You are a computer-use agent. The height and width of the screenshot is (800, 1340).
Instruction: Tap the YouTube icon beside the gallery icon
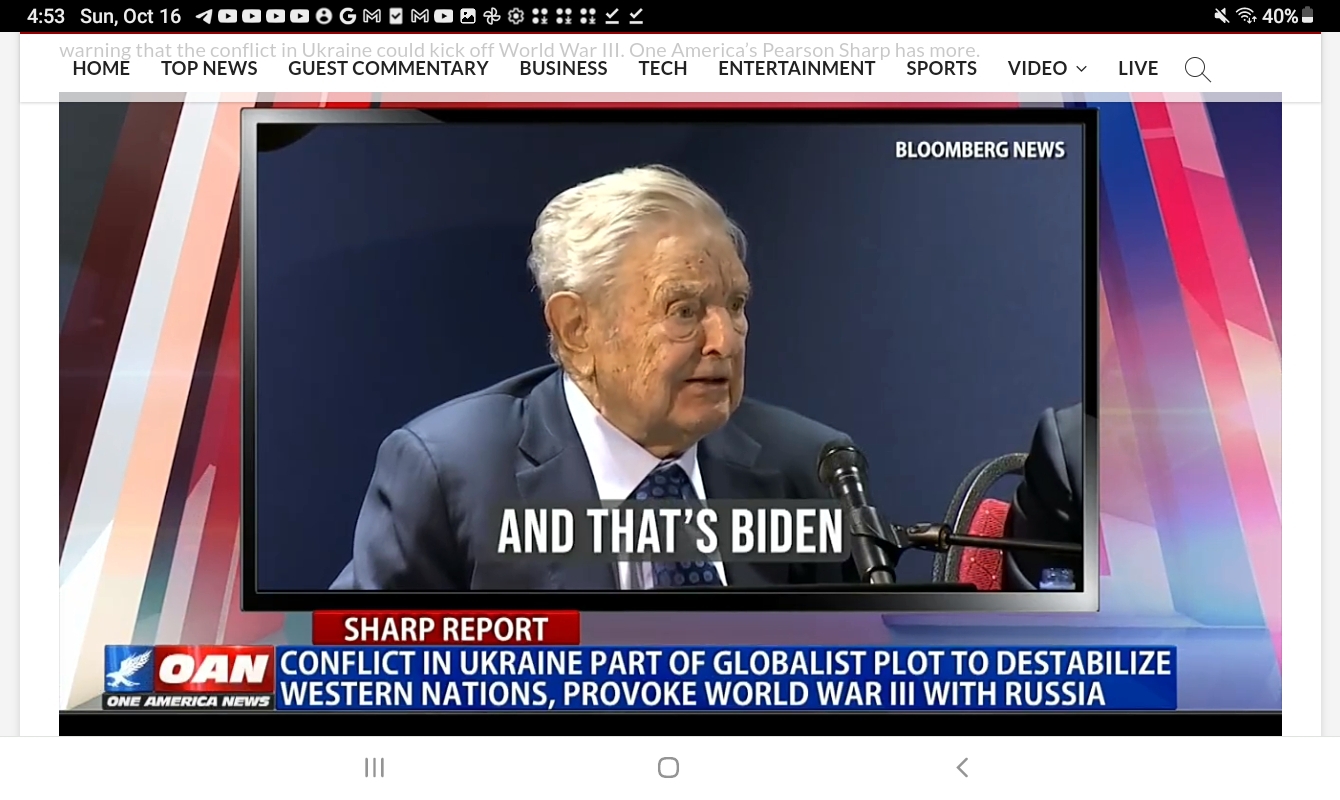tap(444, 16)
